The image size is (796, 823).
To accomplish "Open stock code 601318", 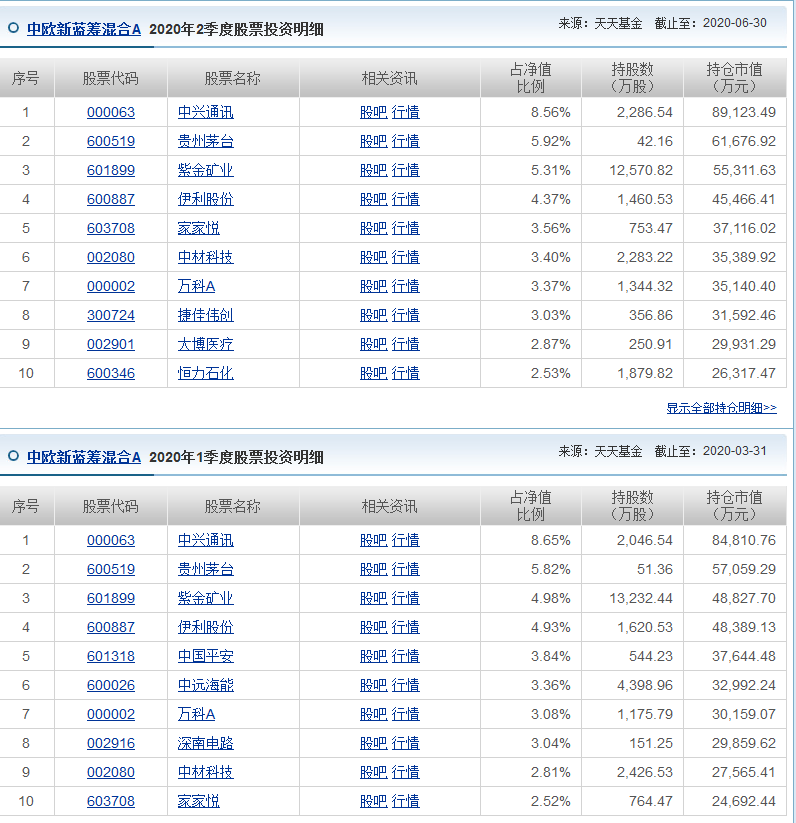I will tap(111, 656).
